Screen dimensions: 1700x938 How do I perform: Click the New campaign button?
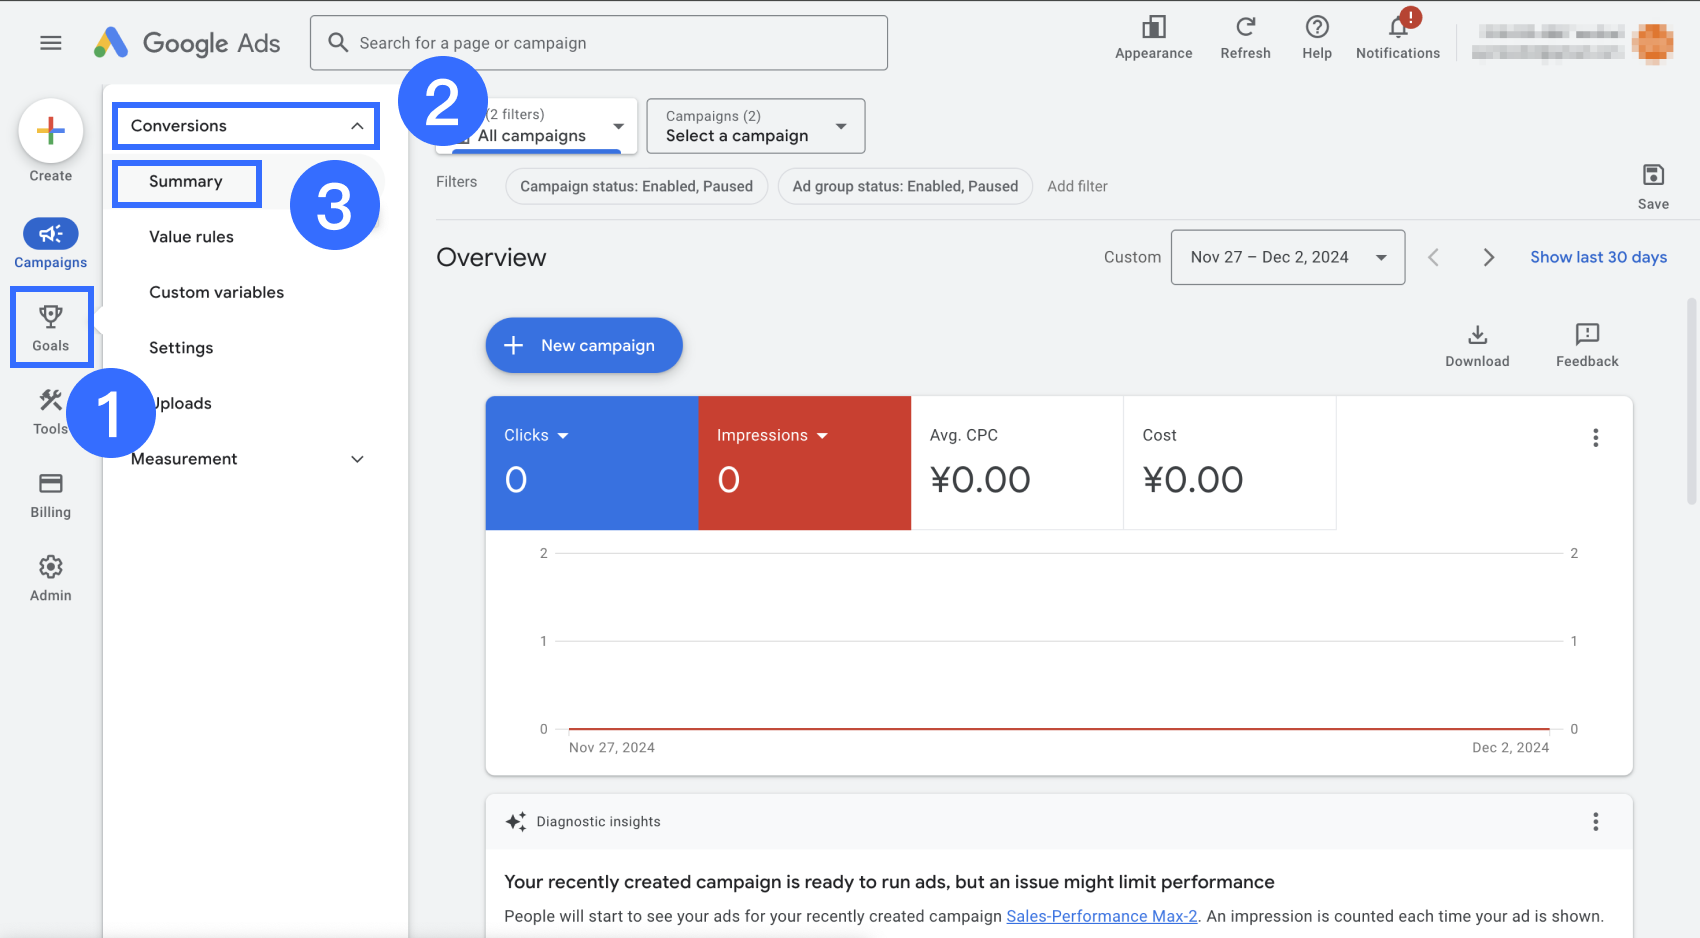[x=584, y=345]
